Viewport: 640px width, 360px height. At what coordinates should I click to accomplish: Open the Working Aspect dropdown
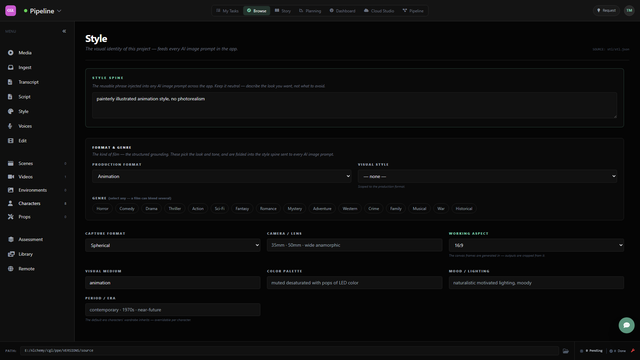coord(536,245)
